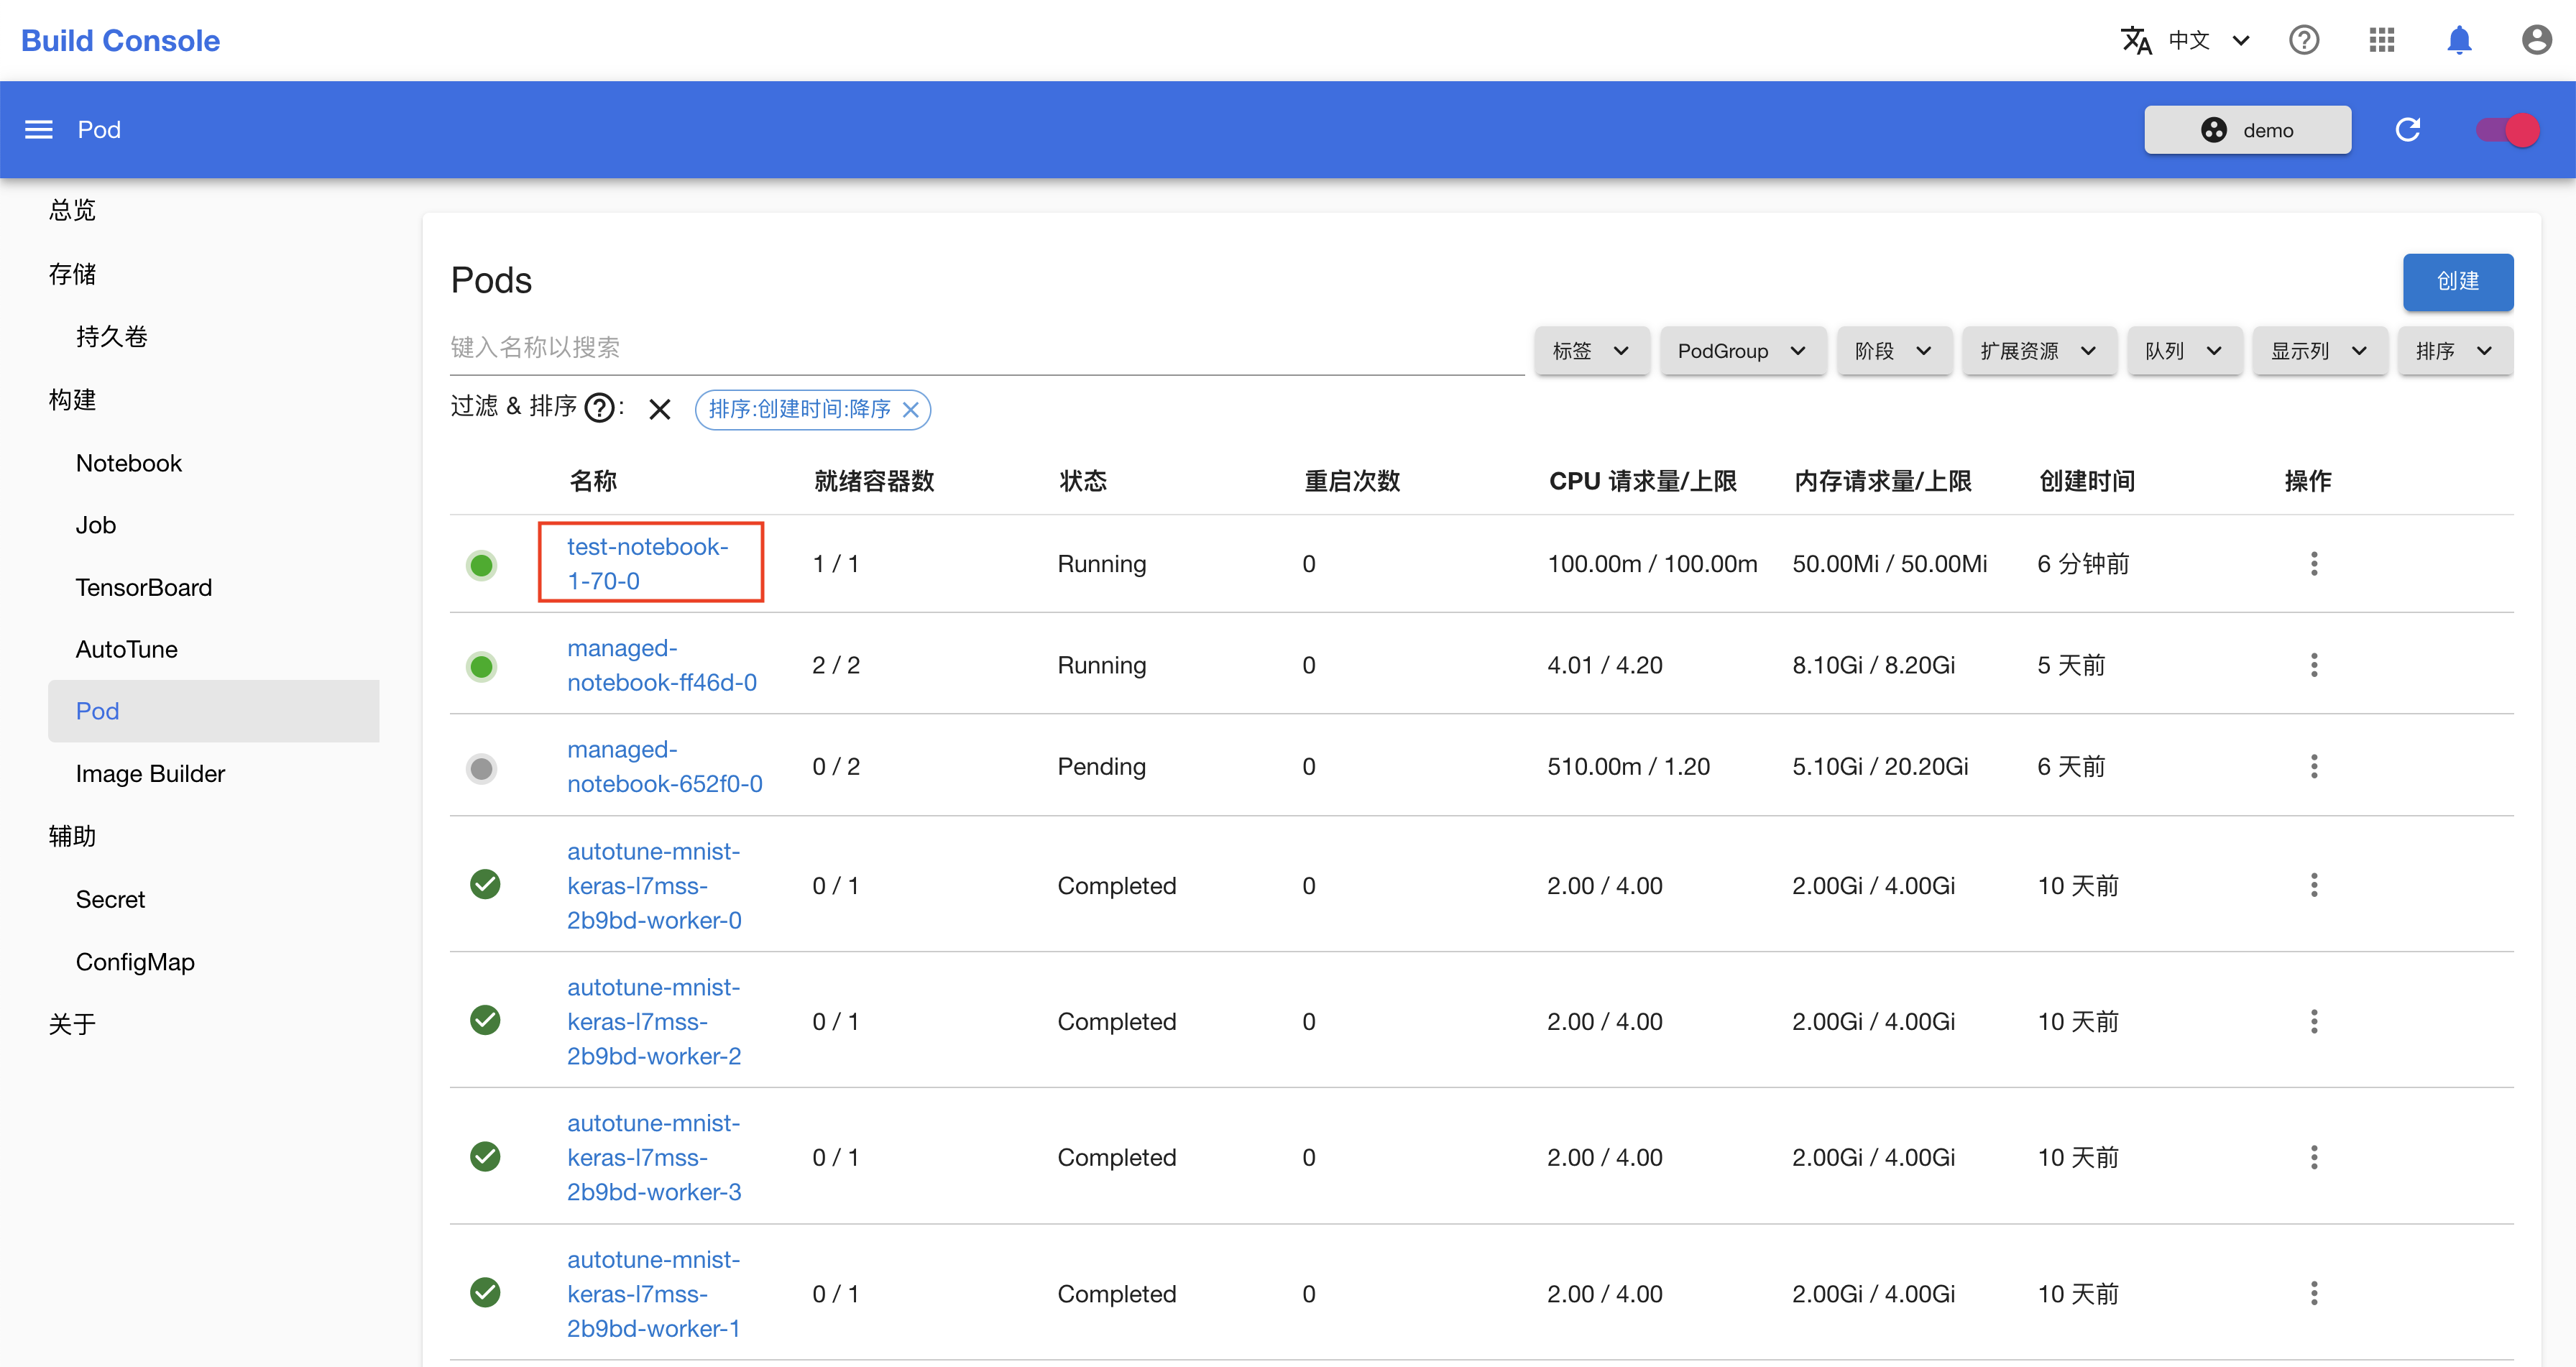Open the help question mark icon
The height and width of the screenshot is (1367, 2576).
2304,40
